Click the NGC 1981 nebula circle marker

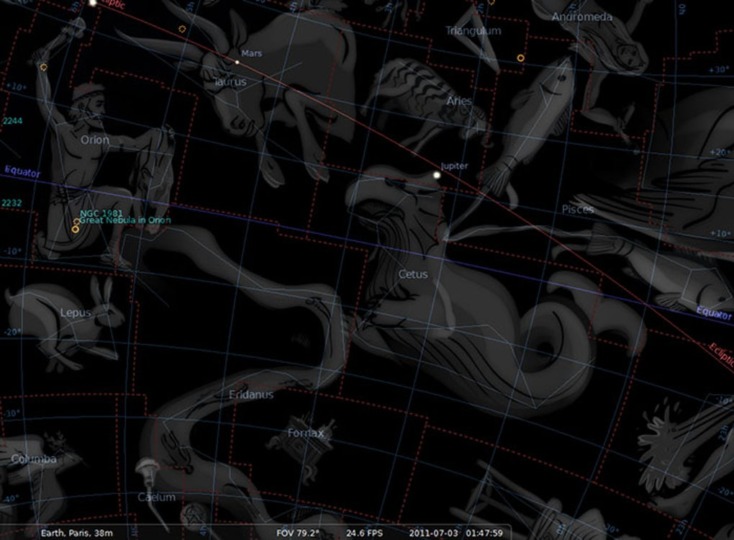click(77, 221)
